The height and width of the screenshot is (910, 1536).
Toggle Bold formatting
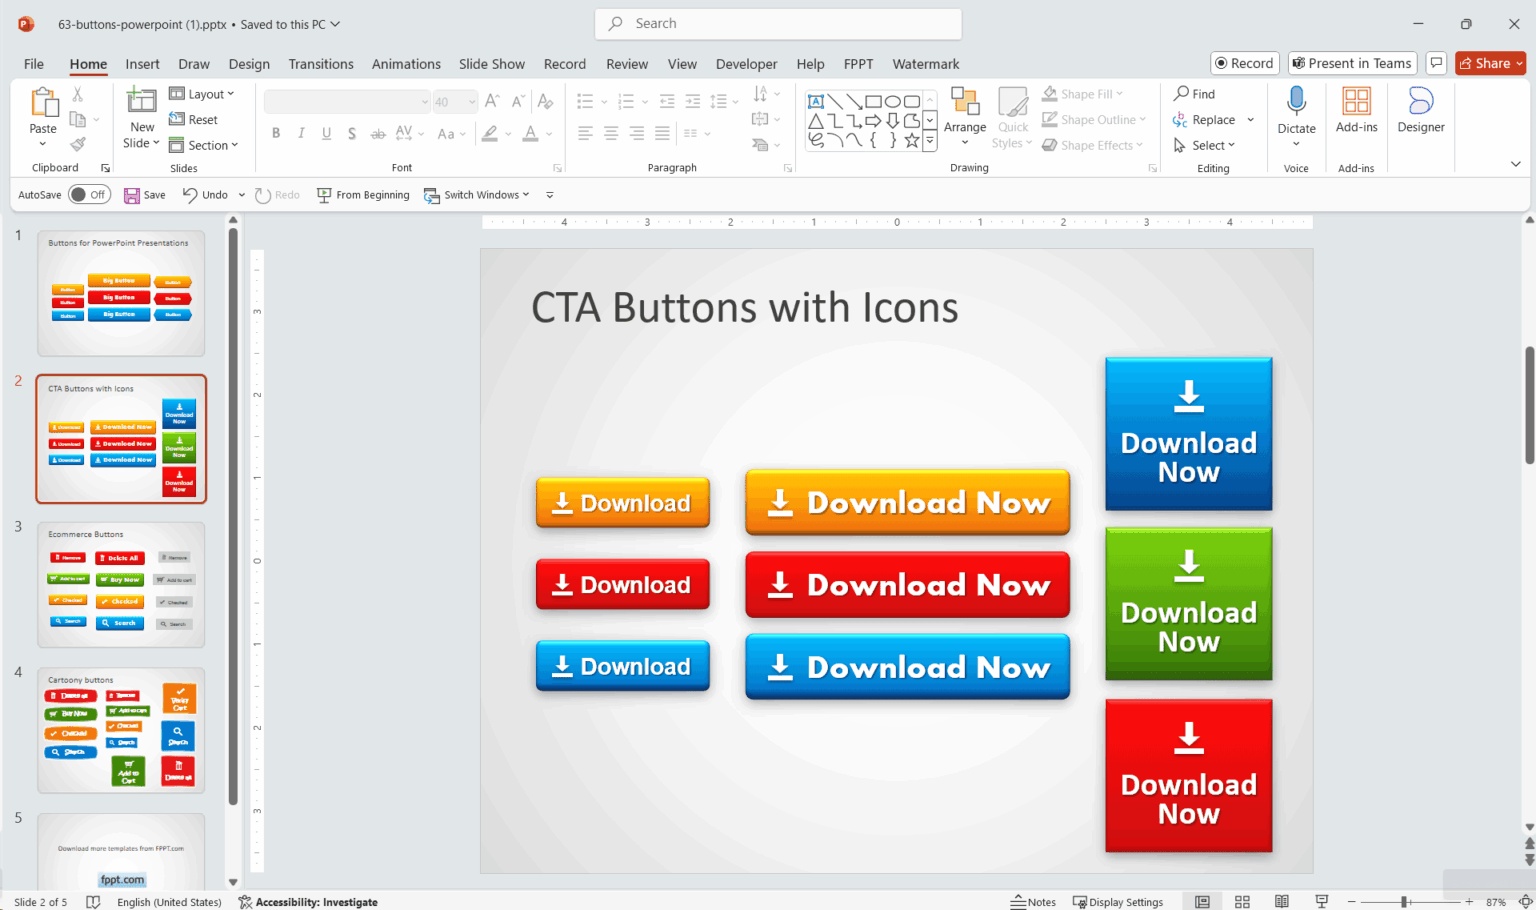tap(276, 132)
